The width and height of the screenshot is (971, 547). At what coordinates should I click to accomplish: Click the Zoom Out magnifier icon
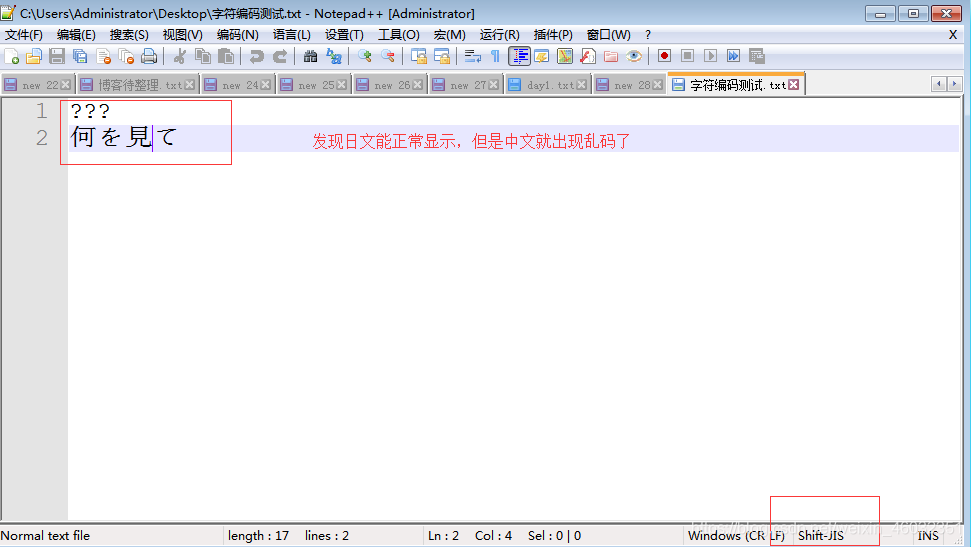(388, 56)
